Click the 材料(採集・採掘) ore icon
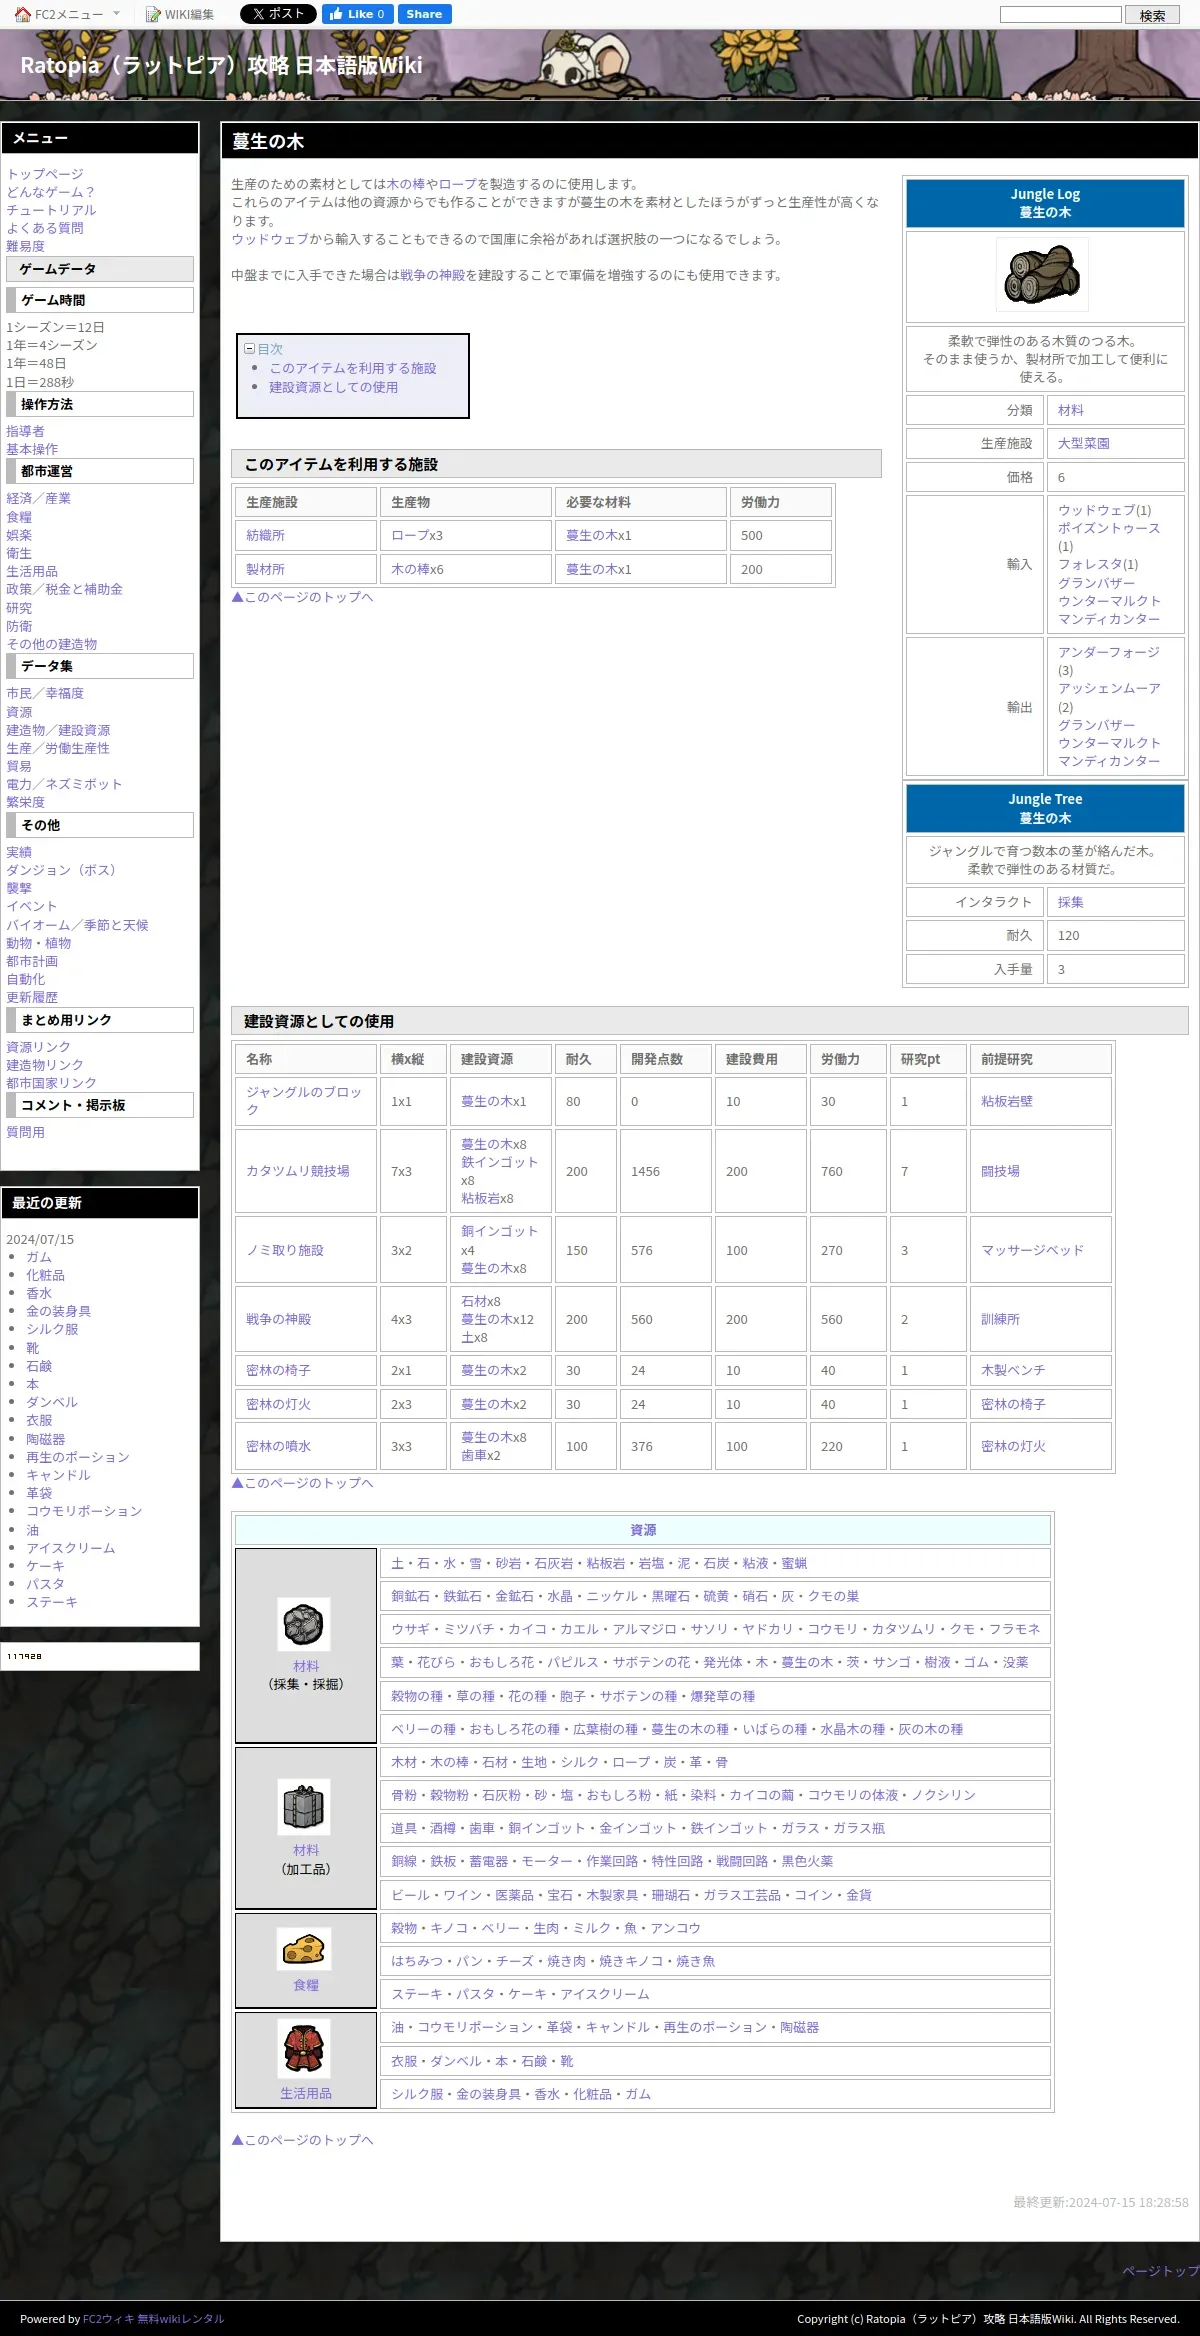1200x2336 pixels. click(x=305, y=1625)
